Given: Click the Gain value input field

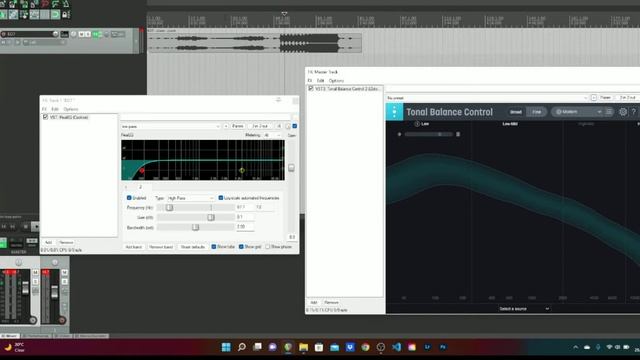Looking at the screenshot, I should [x=245, y=217].
